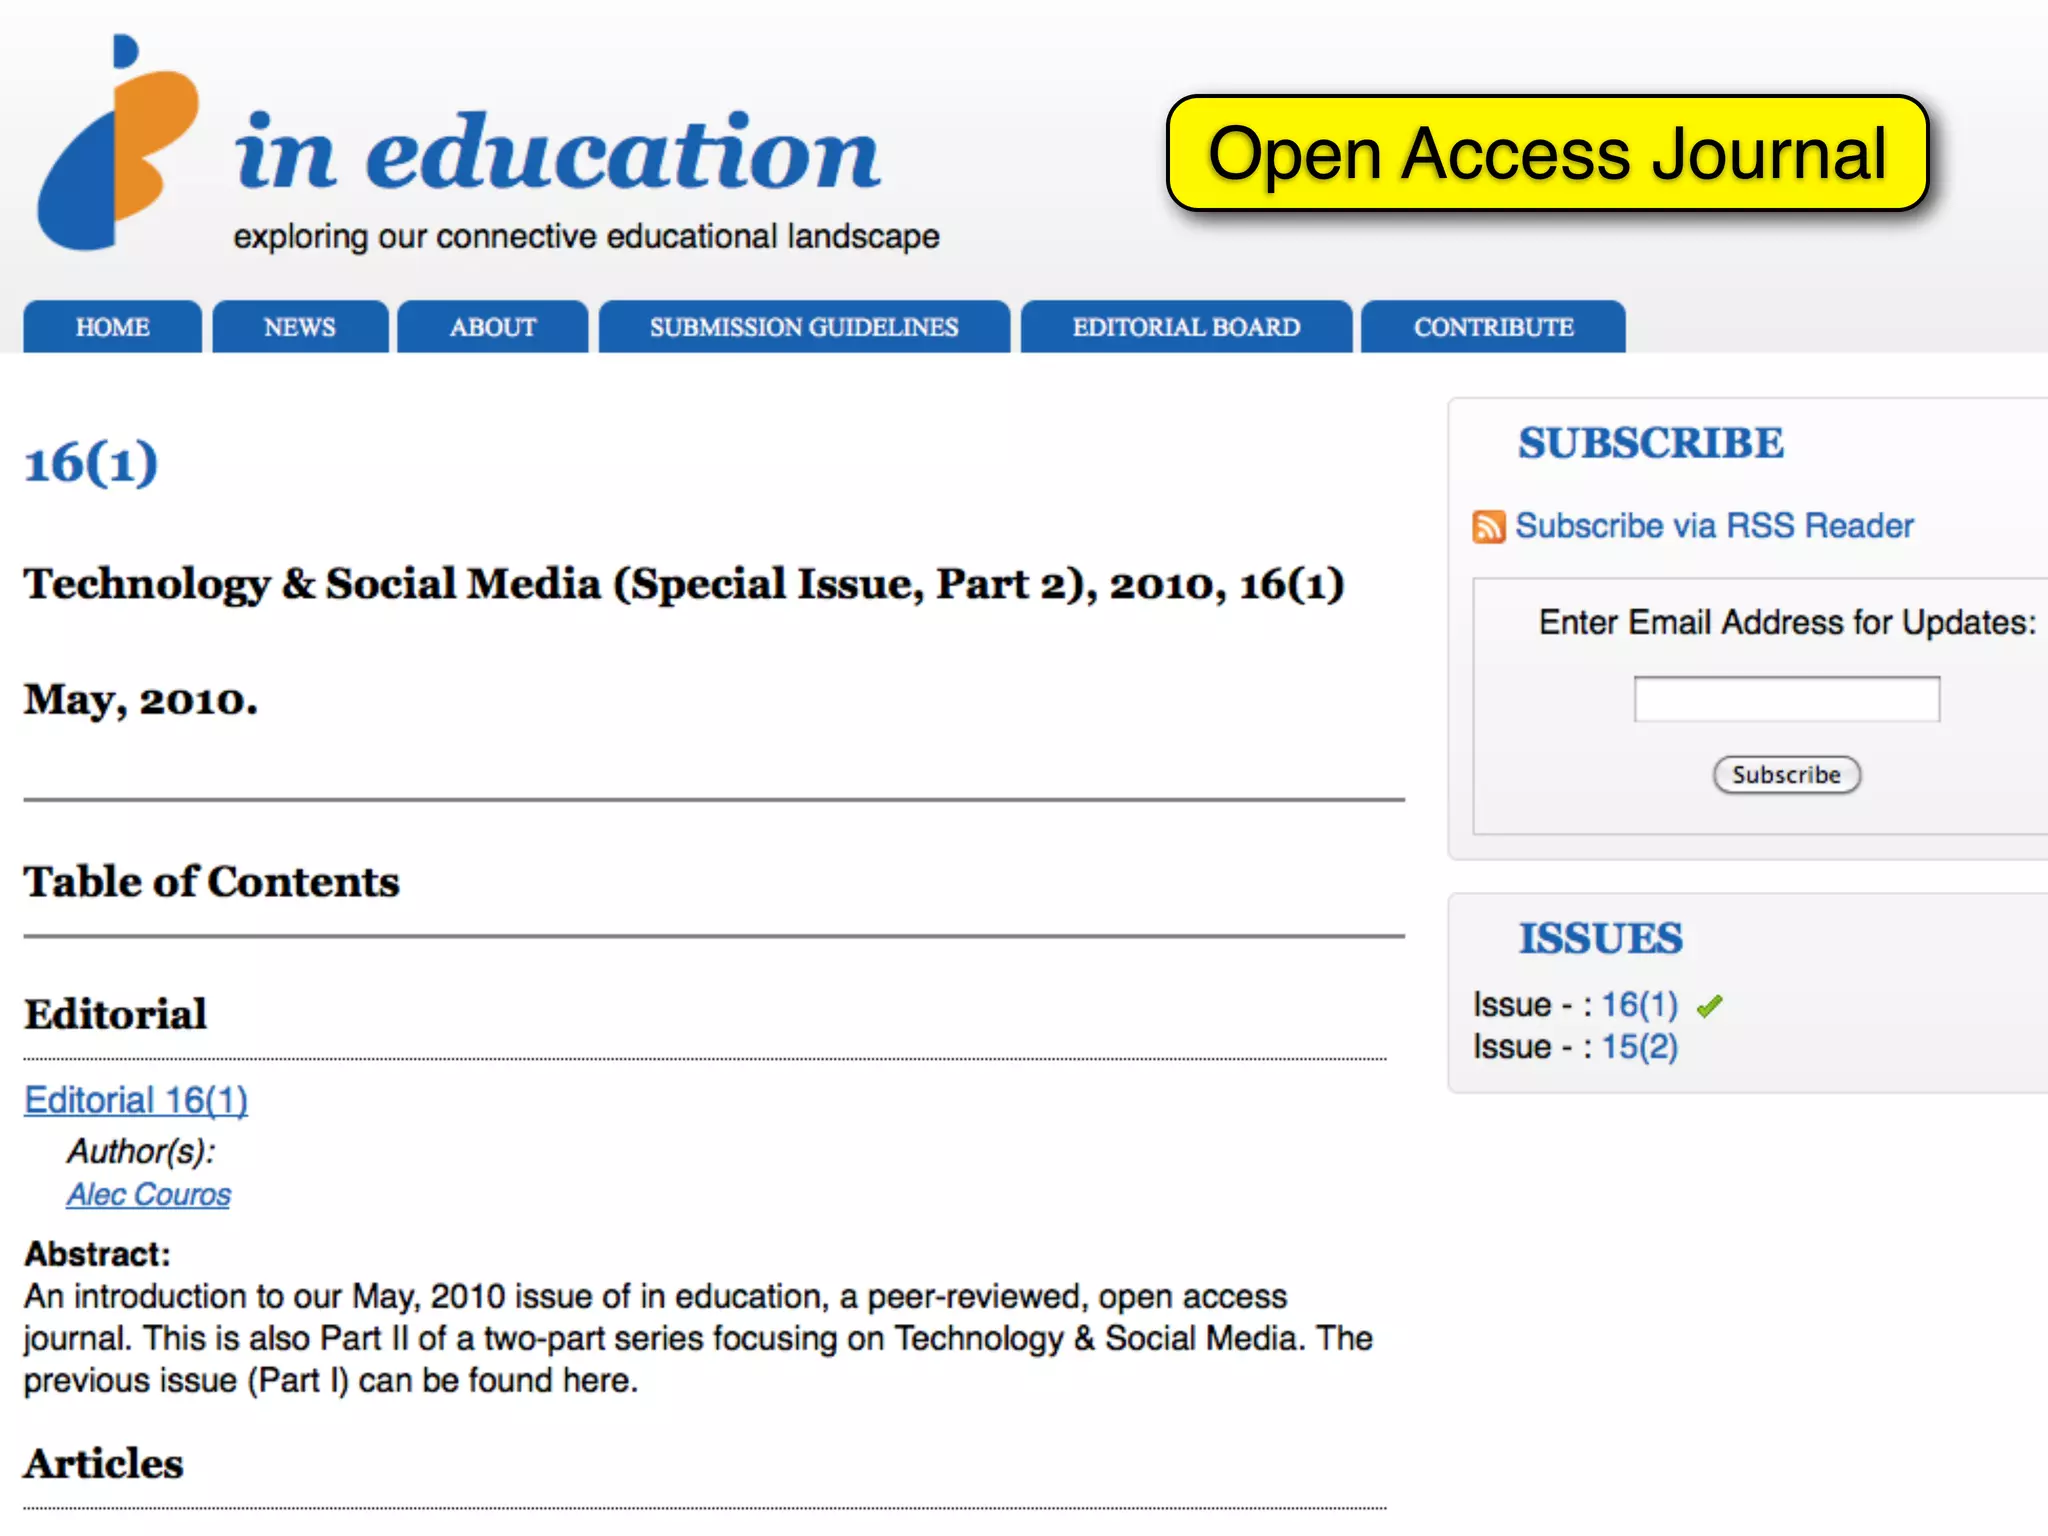Click the Abstract: label
The height and width of the screenshot is (1536, 2048).
98,1254
